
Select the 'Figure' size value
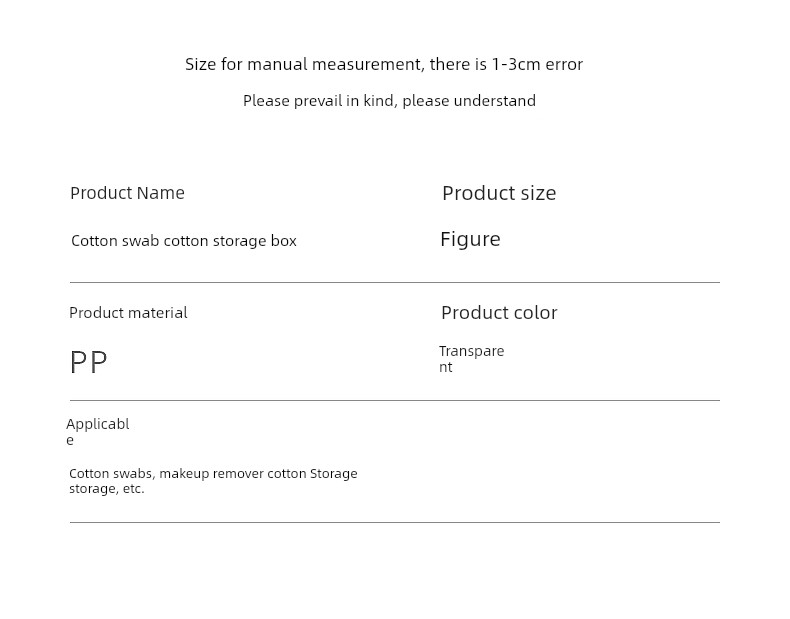(x=471, y=239)
